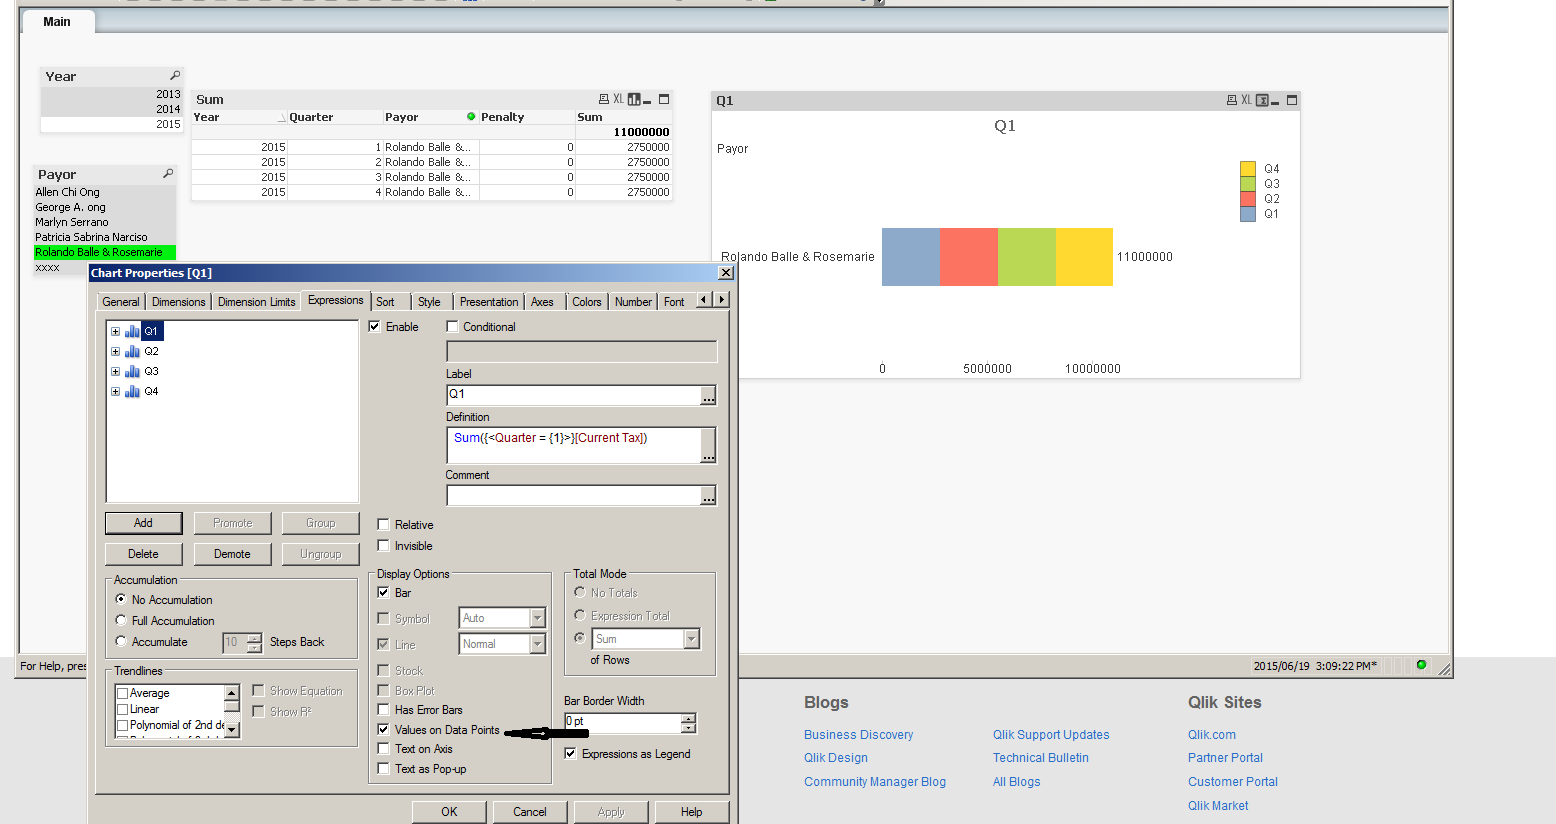
Task: Open the Definition expression editor ellipsis button
Action: [x=708, y=446]
